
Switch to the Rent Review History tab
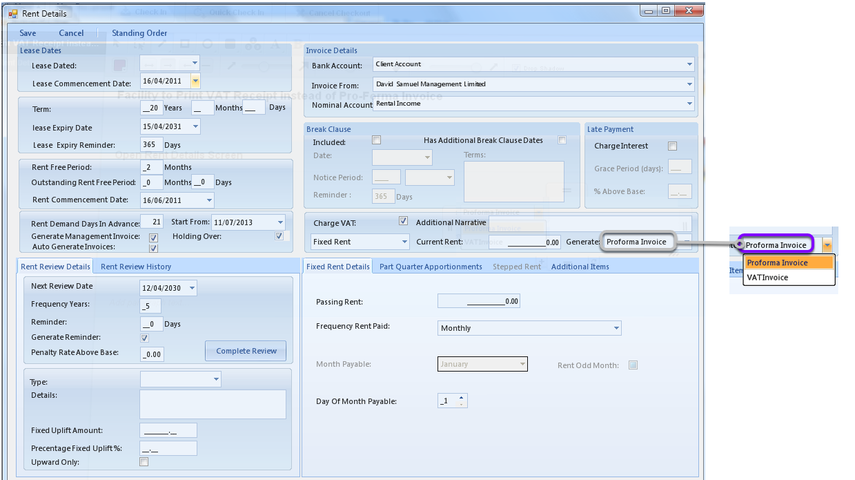point(136,267)
